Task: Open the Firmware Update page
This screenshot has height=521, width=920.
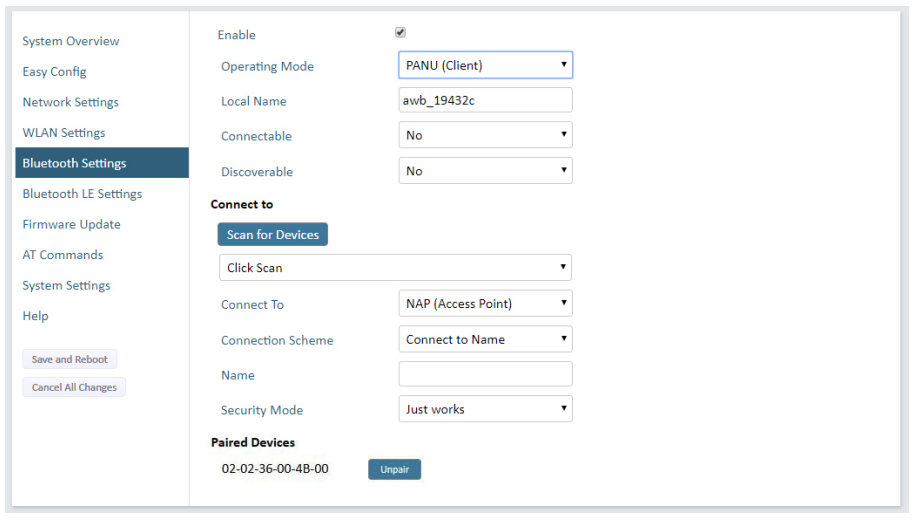Action: tap(72, 224)
